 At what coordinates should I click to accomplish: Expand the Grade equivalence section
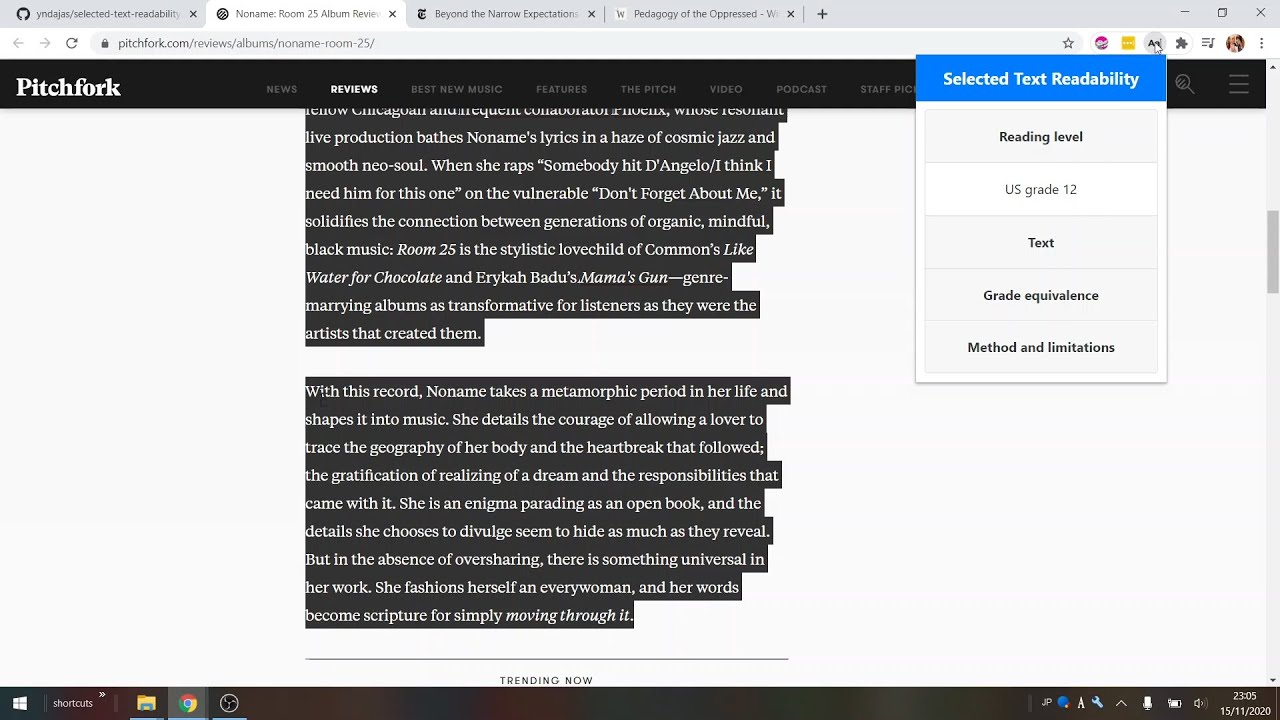click(x=1041, y=295)
